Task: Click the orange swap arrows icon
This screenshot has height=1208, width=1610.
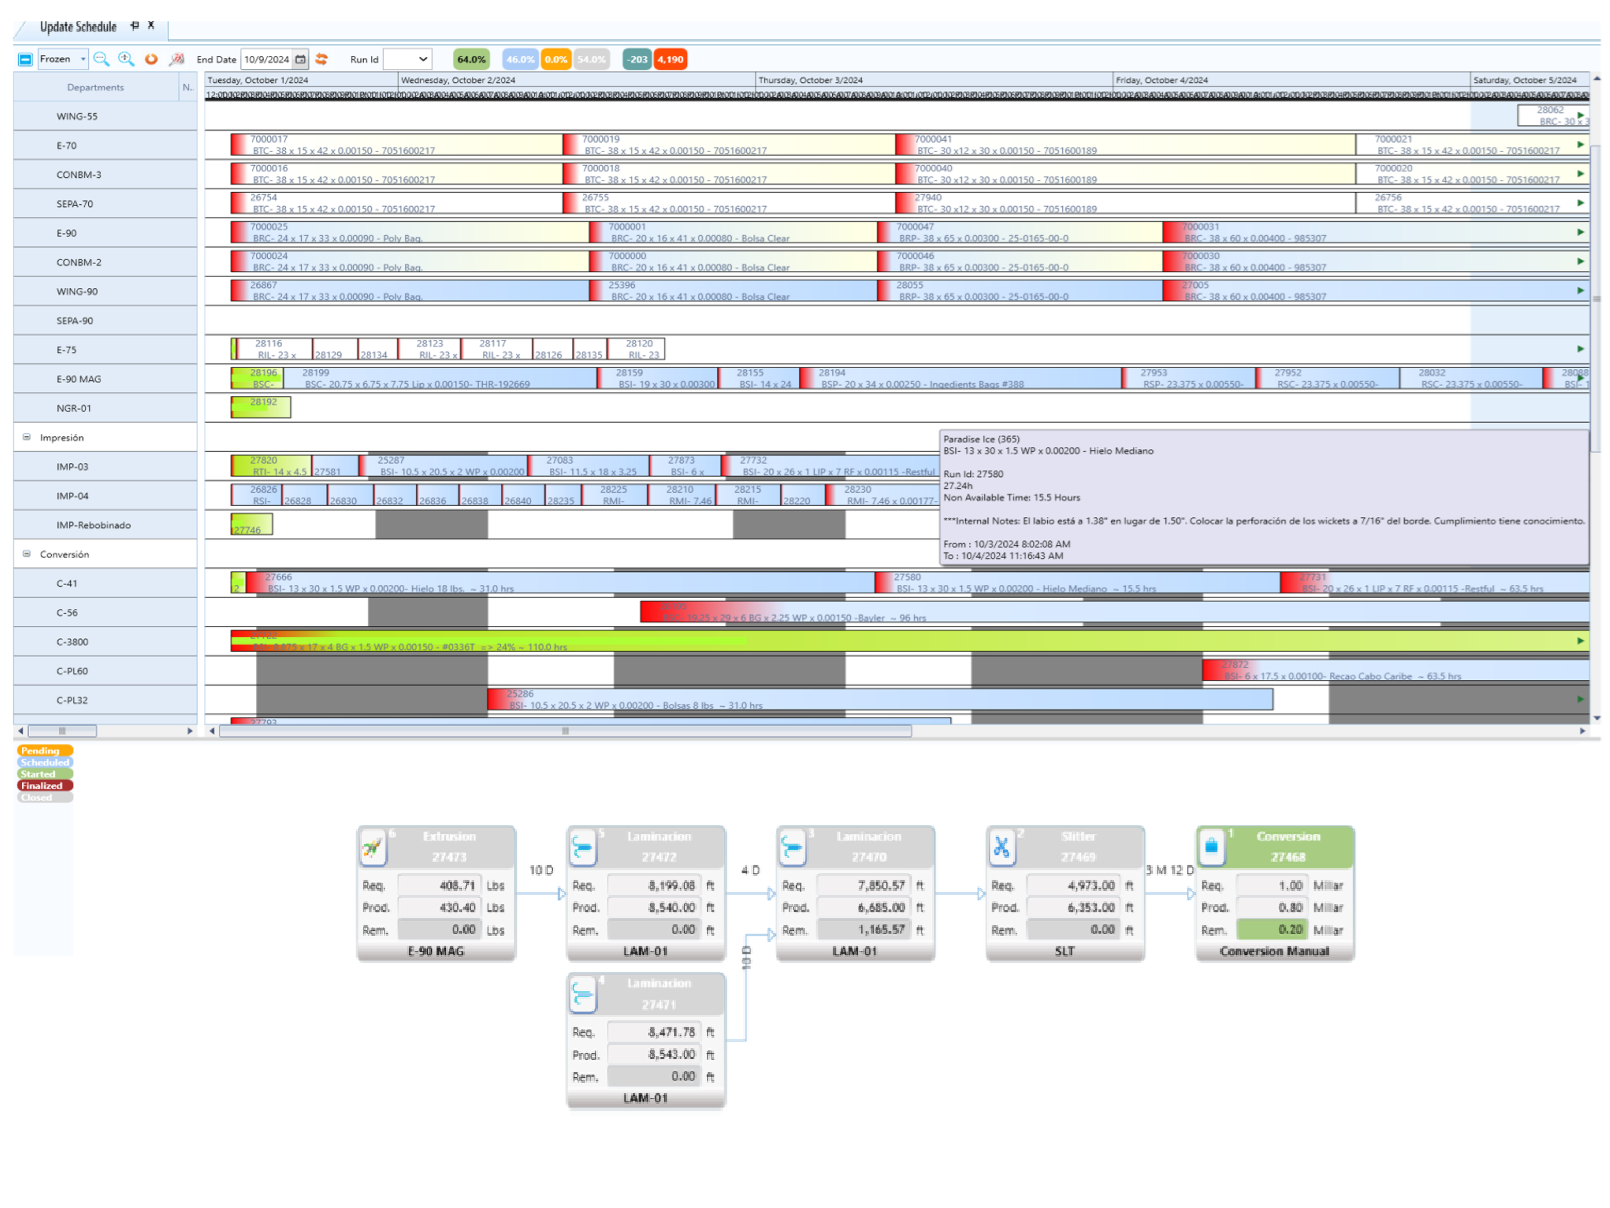Action: [322, 59]
